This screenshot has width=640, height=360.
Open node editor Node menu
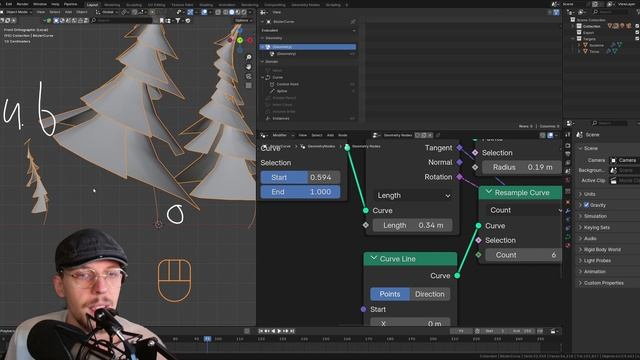pos(343,135)
